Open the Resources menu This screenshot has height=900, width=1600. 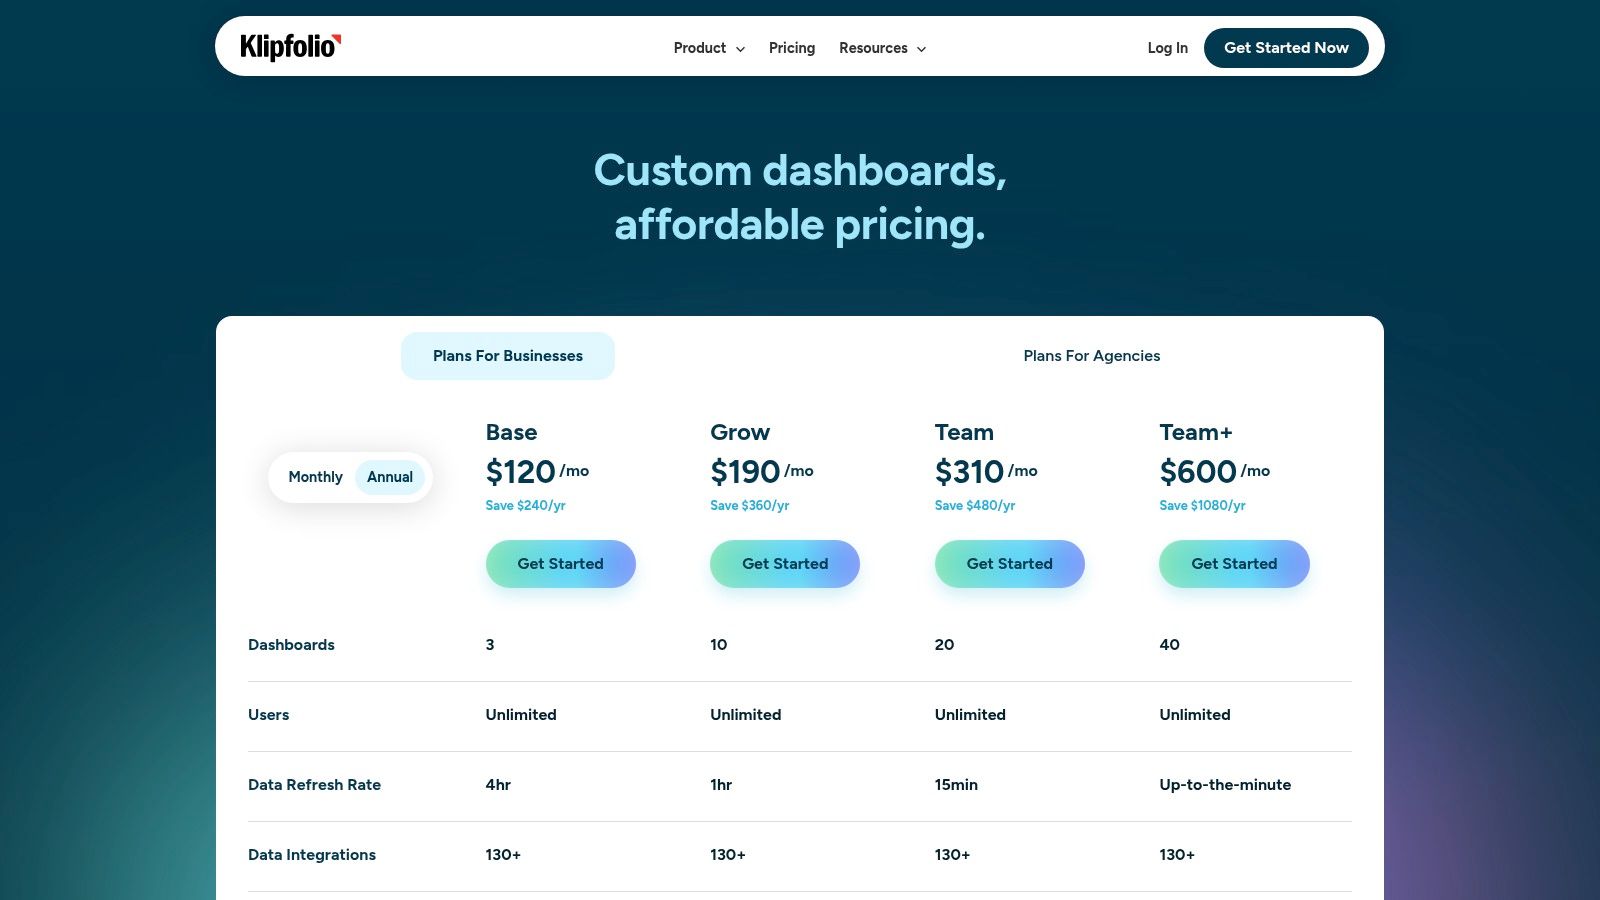[x=873, y=48]
